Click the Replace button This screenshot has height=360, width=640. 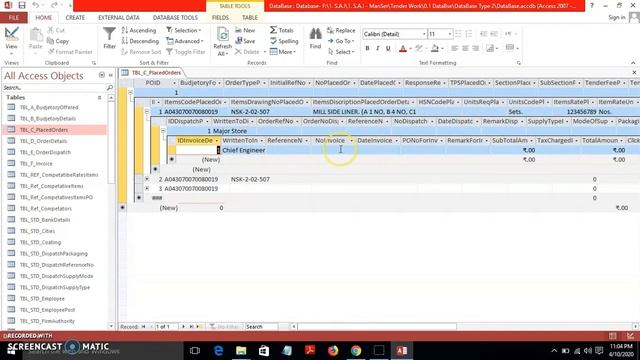(341, 30)
